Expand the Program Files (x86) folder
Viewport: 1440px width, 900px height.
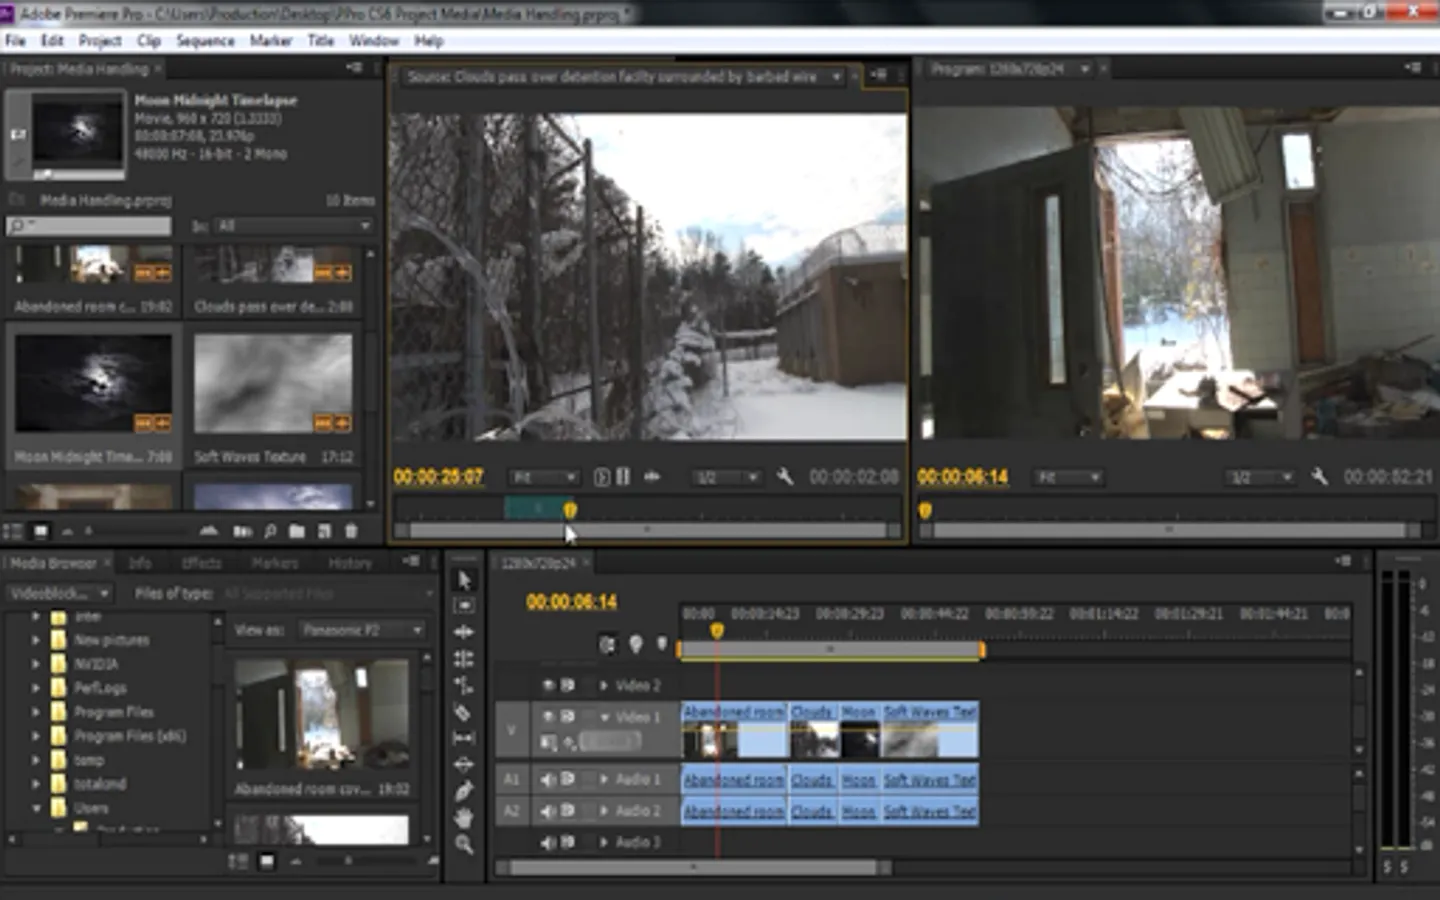click(x=36, y=736)
